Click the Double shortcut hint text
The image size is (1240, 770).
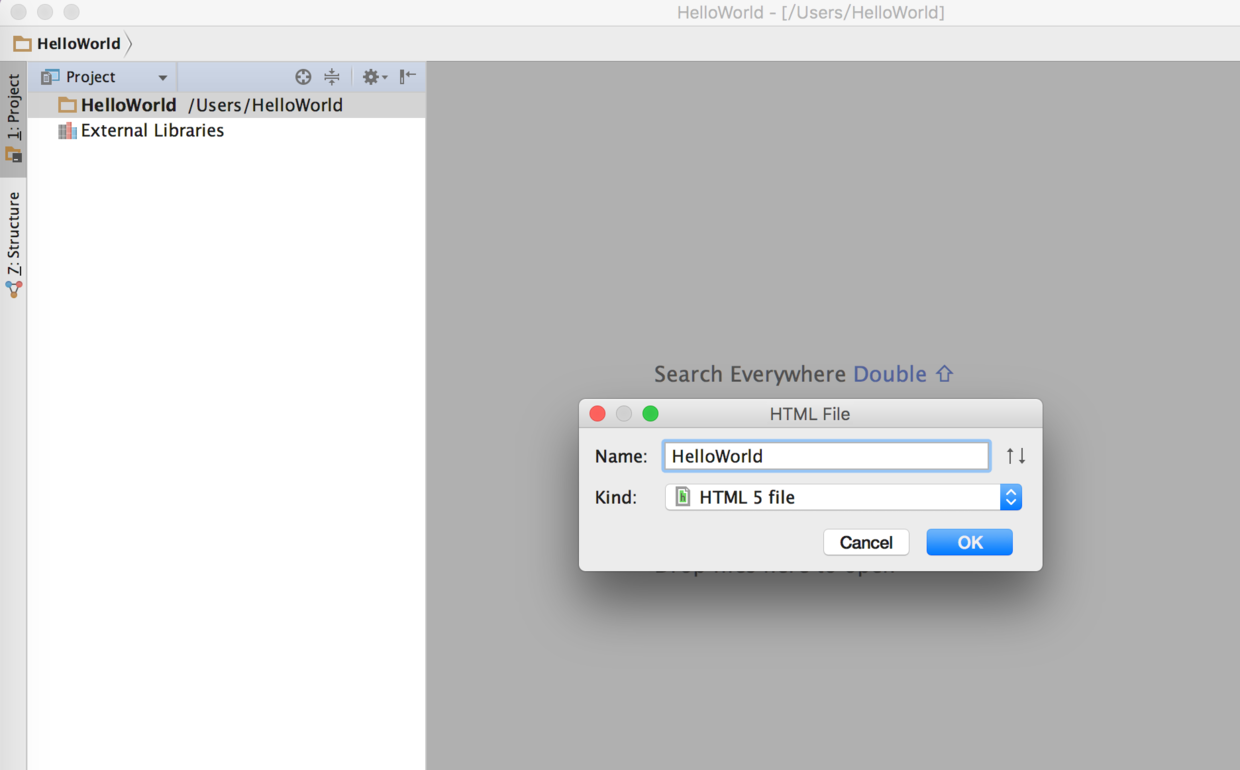890,374
